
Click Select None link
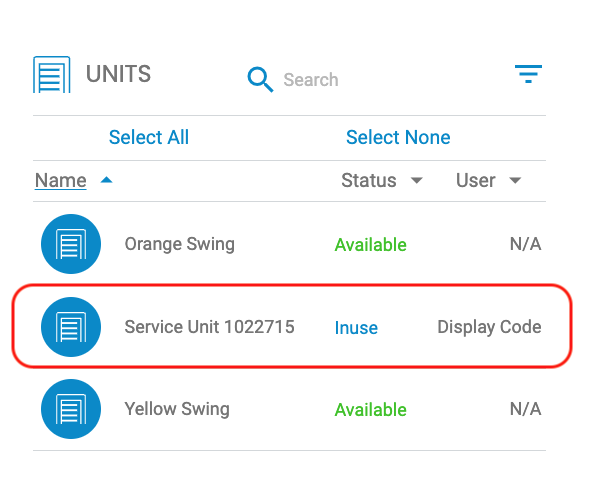coord(398,137)
